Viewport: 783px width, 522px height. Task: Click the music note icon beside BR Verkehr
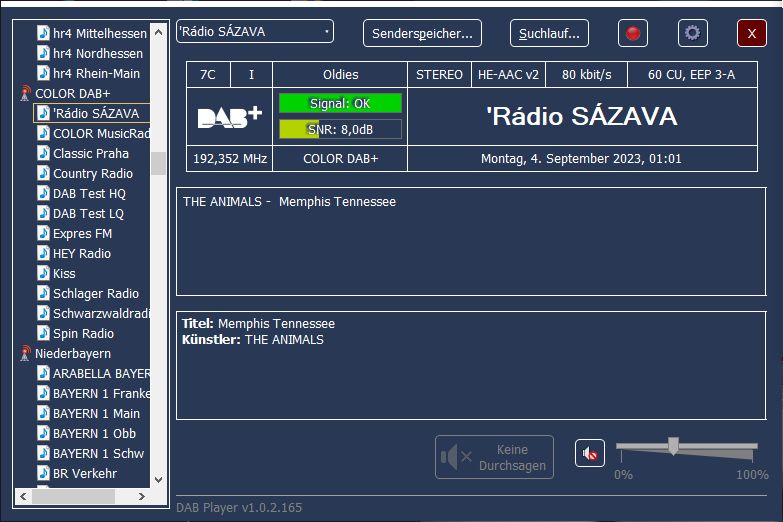click(43, 473)
